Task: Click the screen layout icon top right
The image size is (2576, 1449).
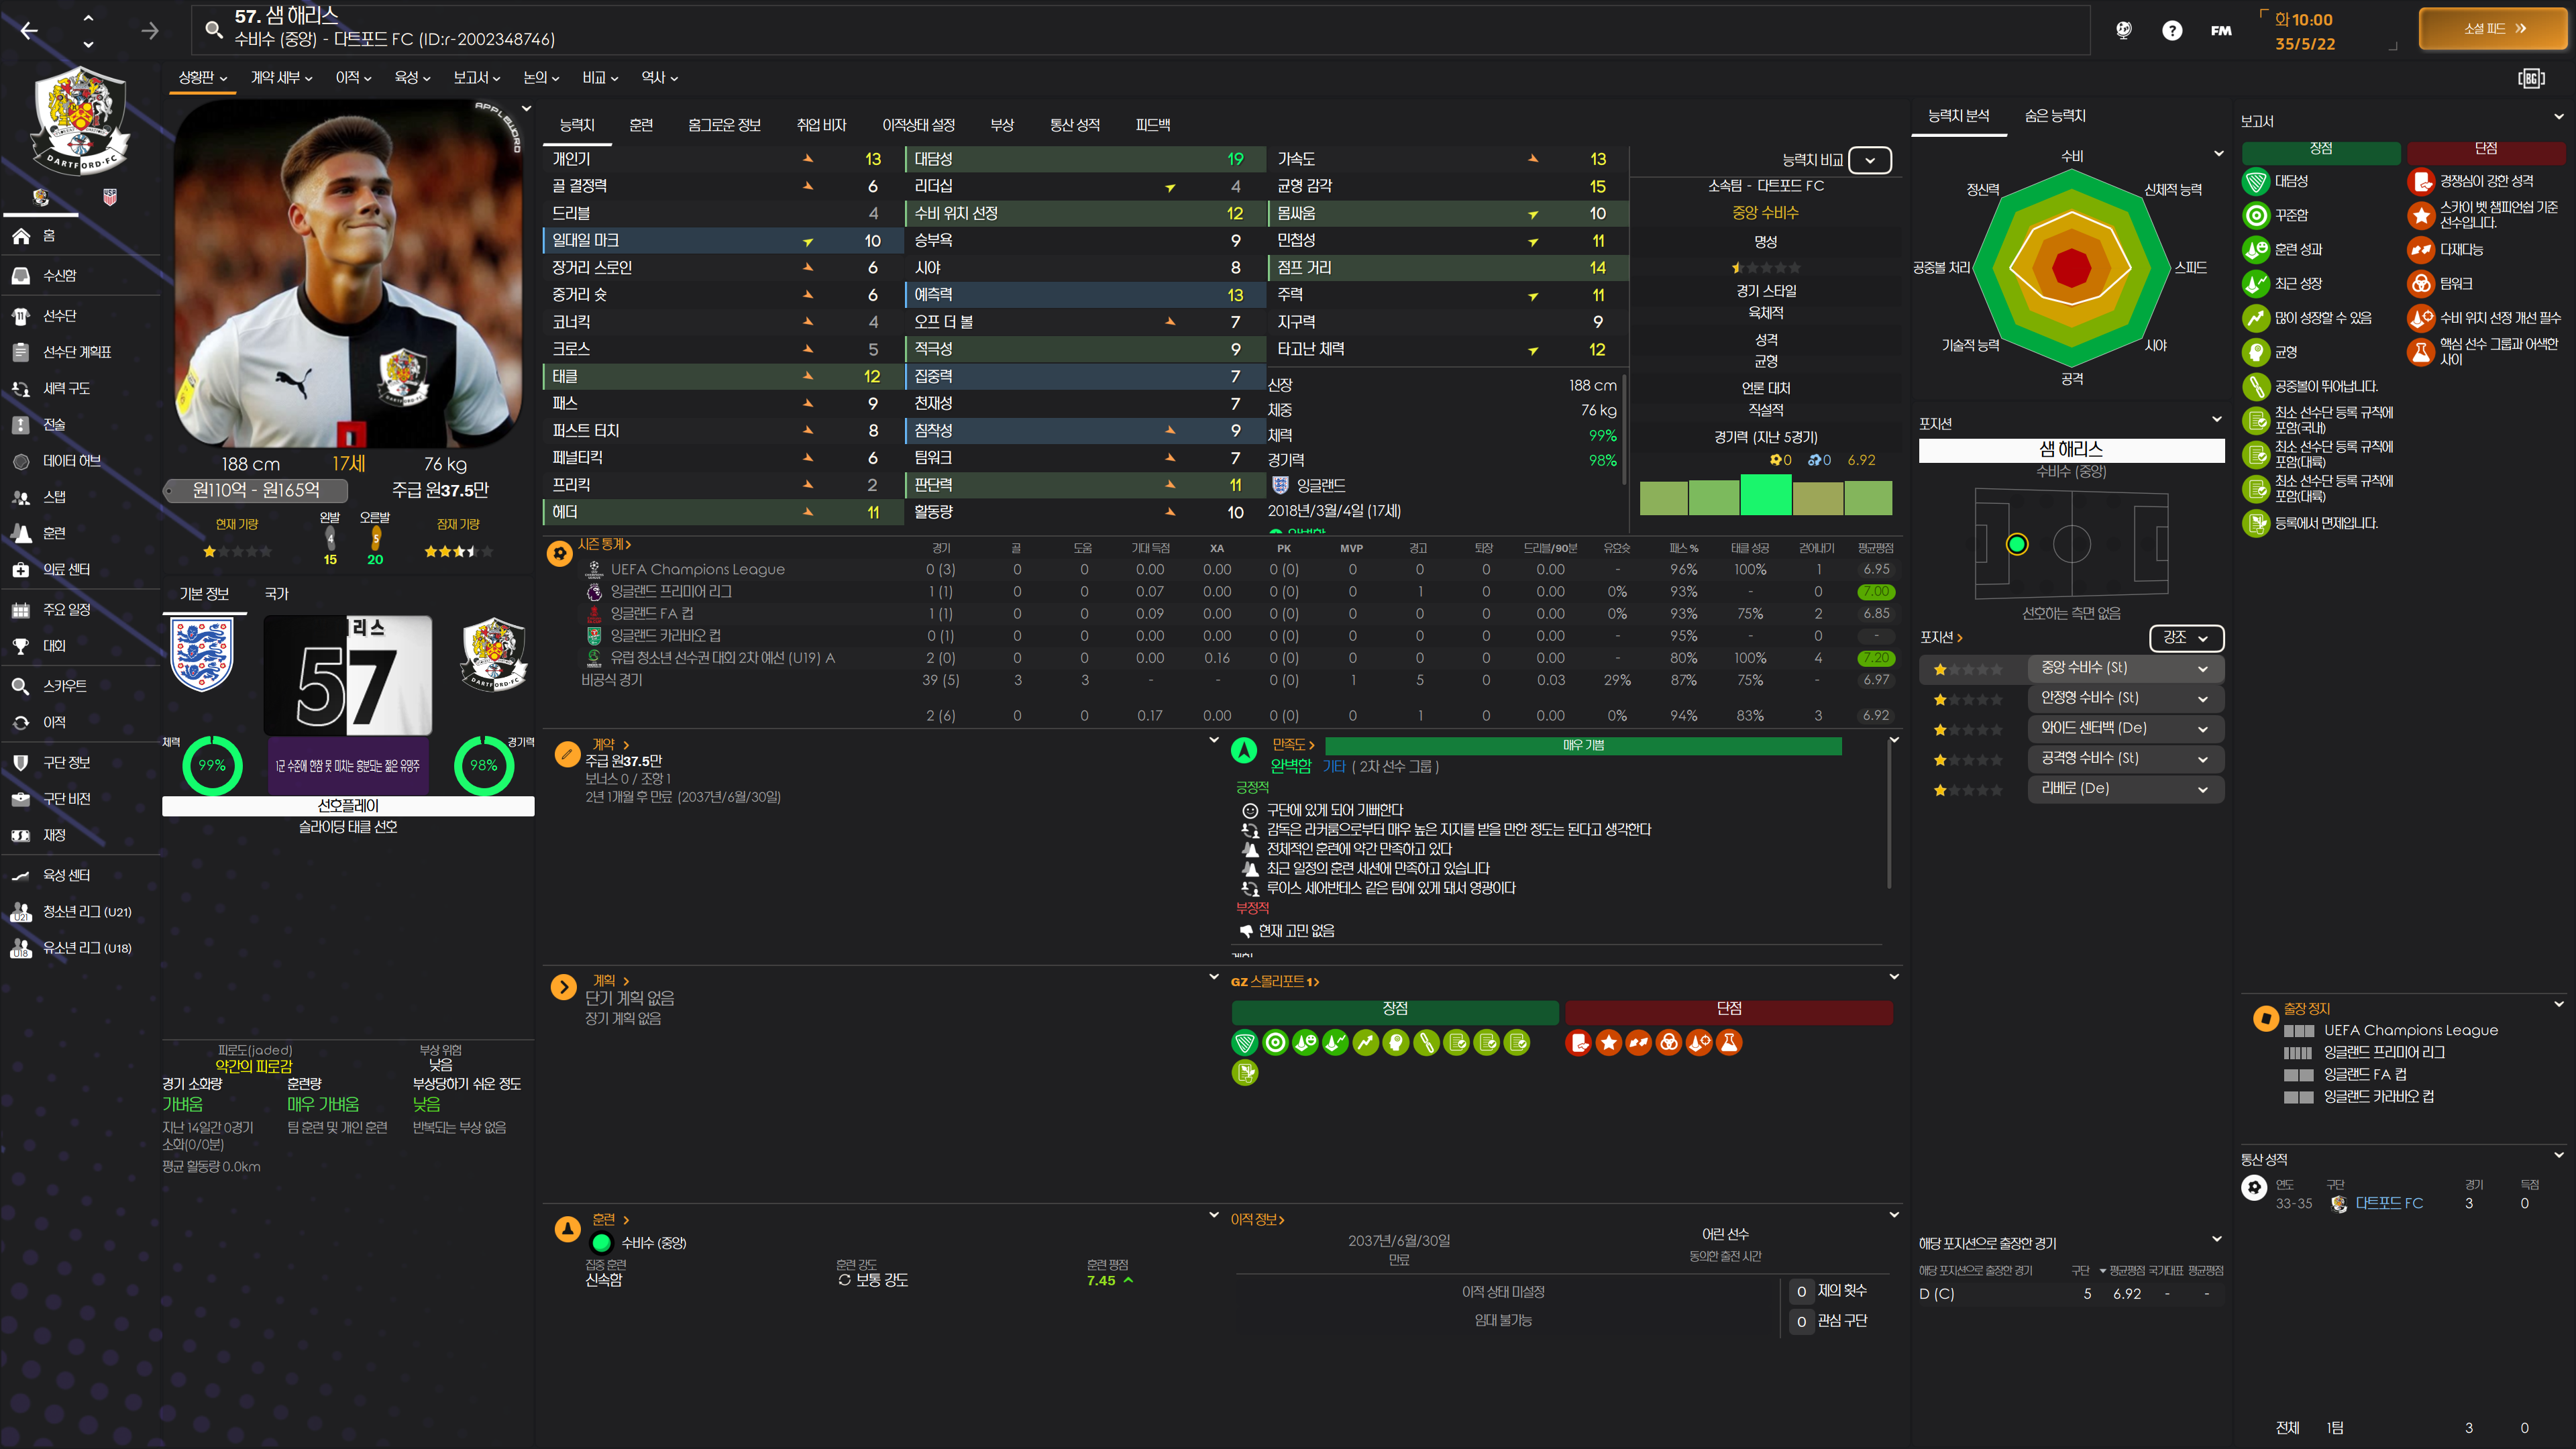Action: click(2531, 78)
